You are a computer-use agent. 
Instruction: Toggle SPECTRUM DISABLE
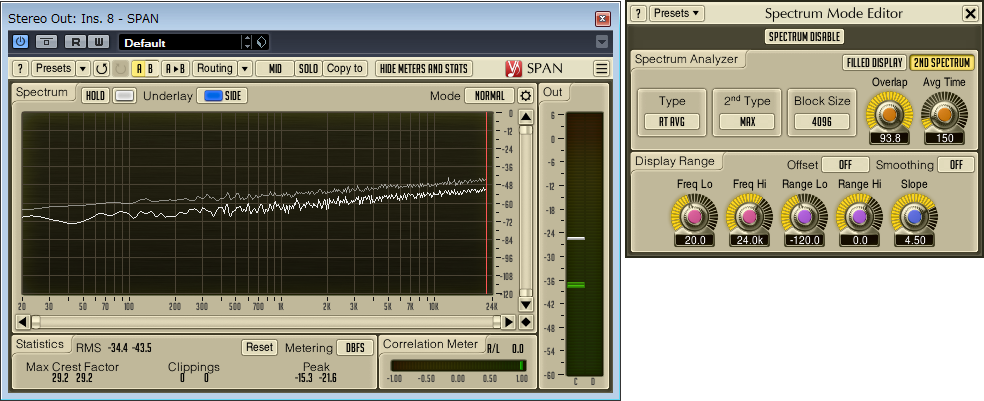pos(805,36)
